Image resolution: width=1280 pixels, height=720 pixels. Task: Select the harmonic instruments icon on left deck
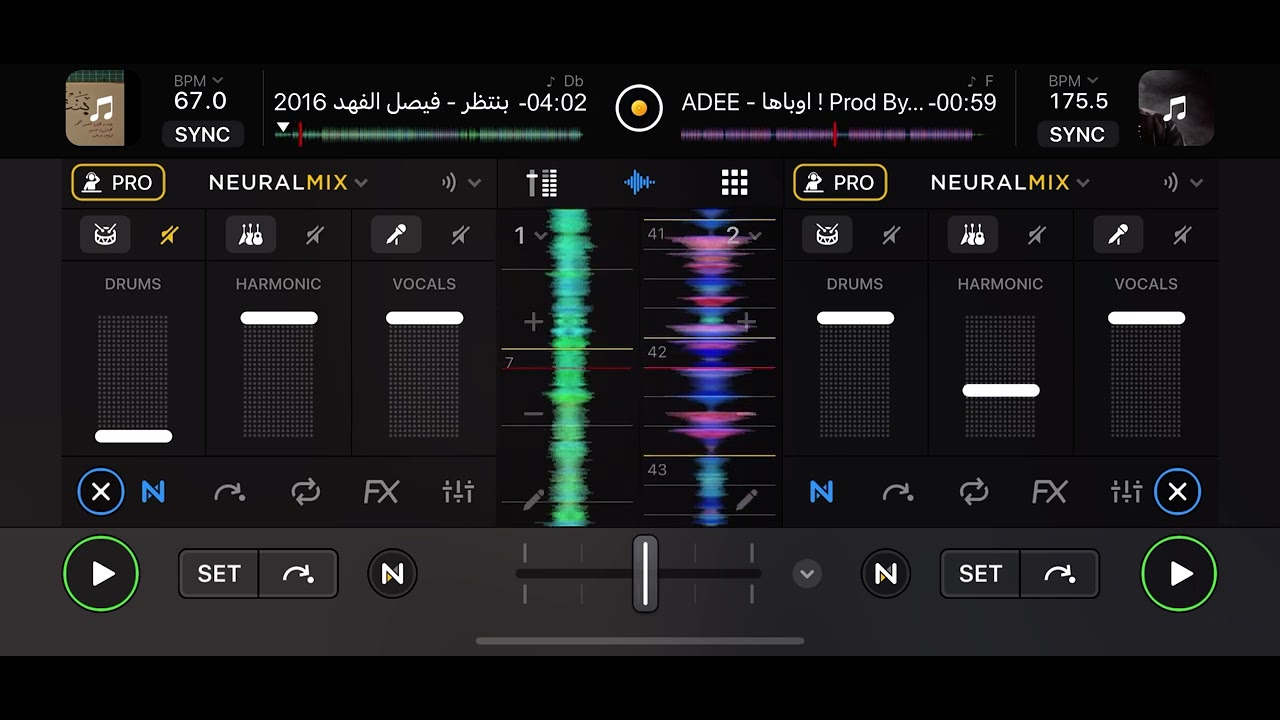click(251, 235)
